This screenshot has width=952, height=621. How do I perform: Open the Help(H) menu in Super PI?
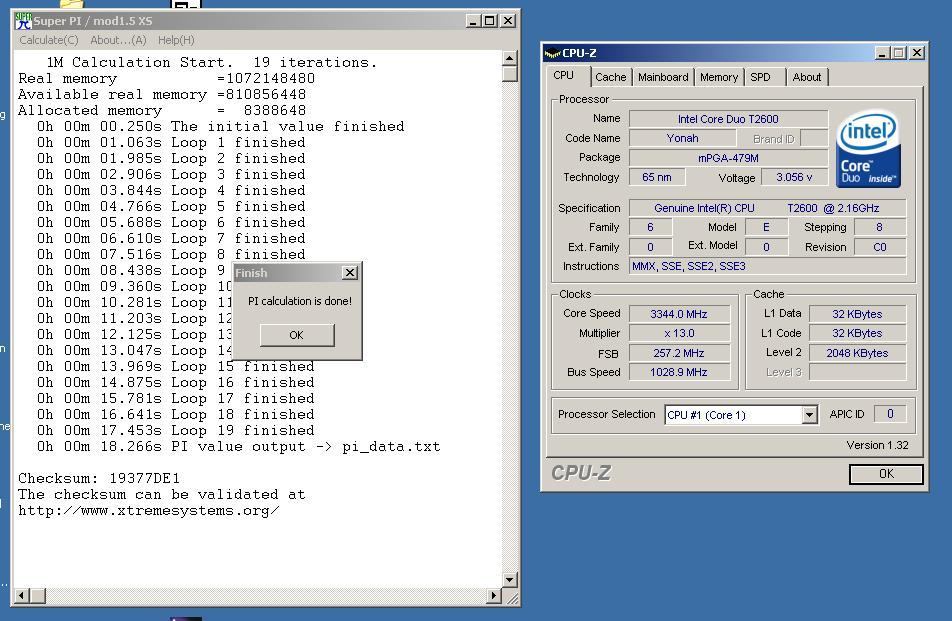pos(176,40)
